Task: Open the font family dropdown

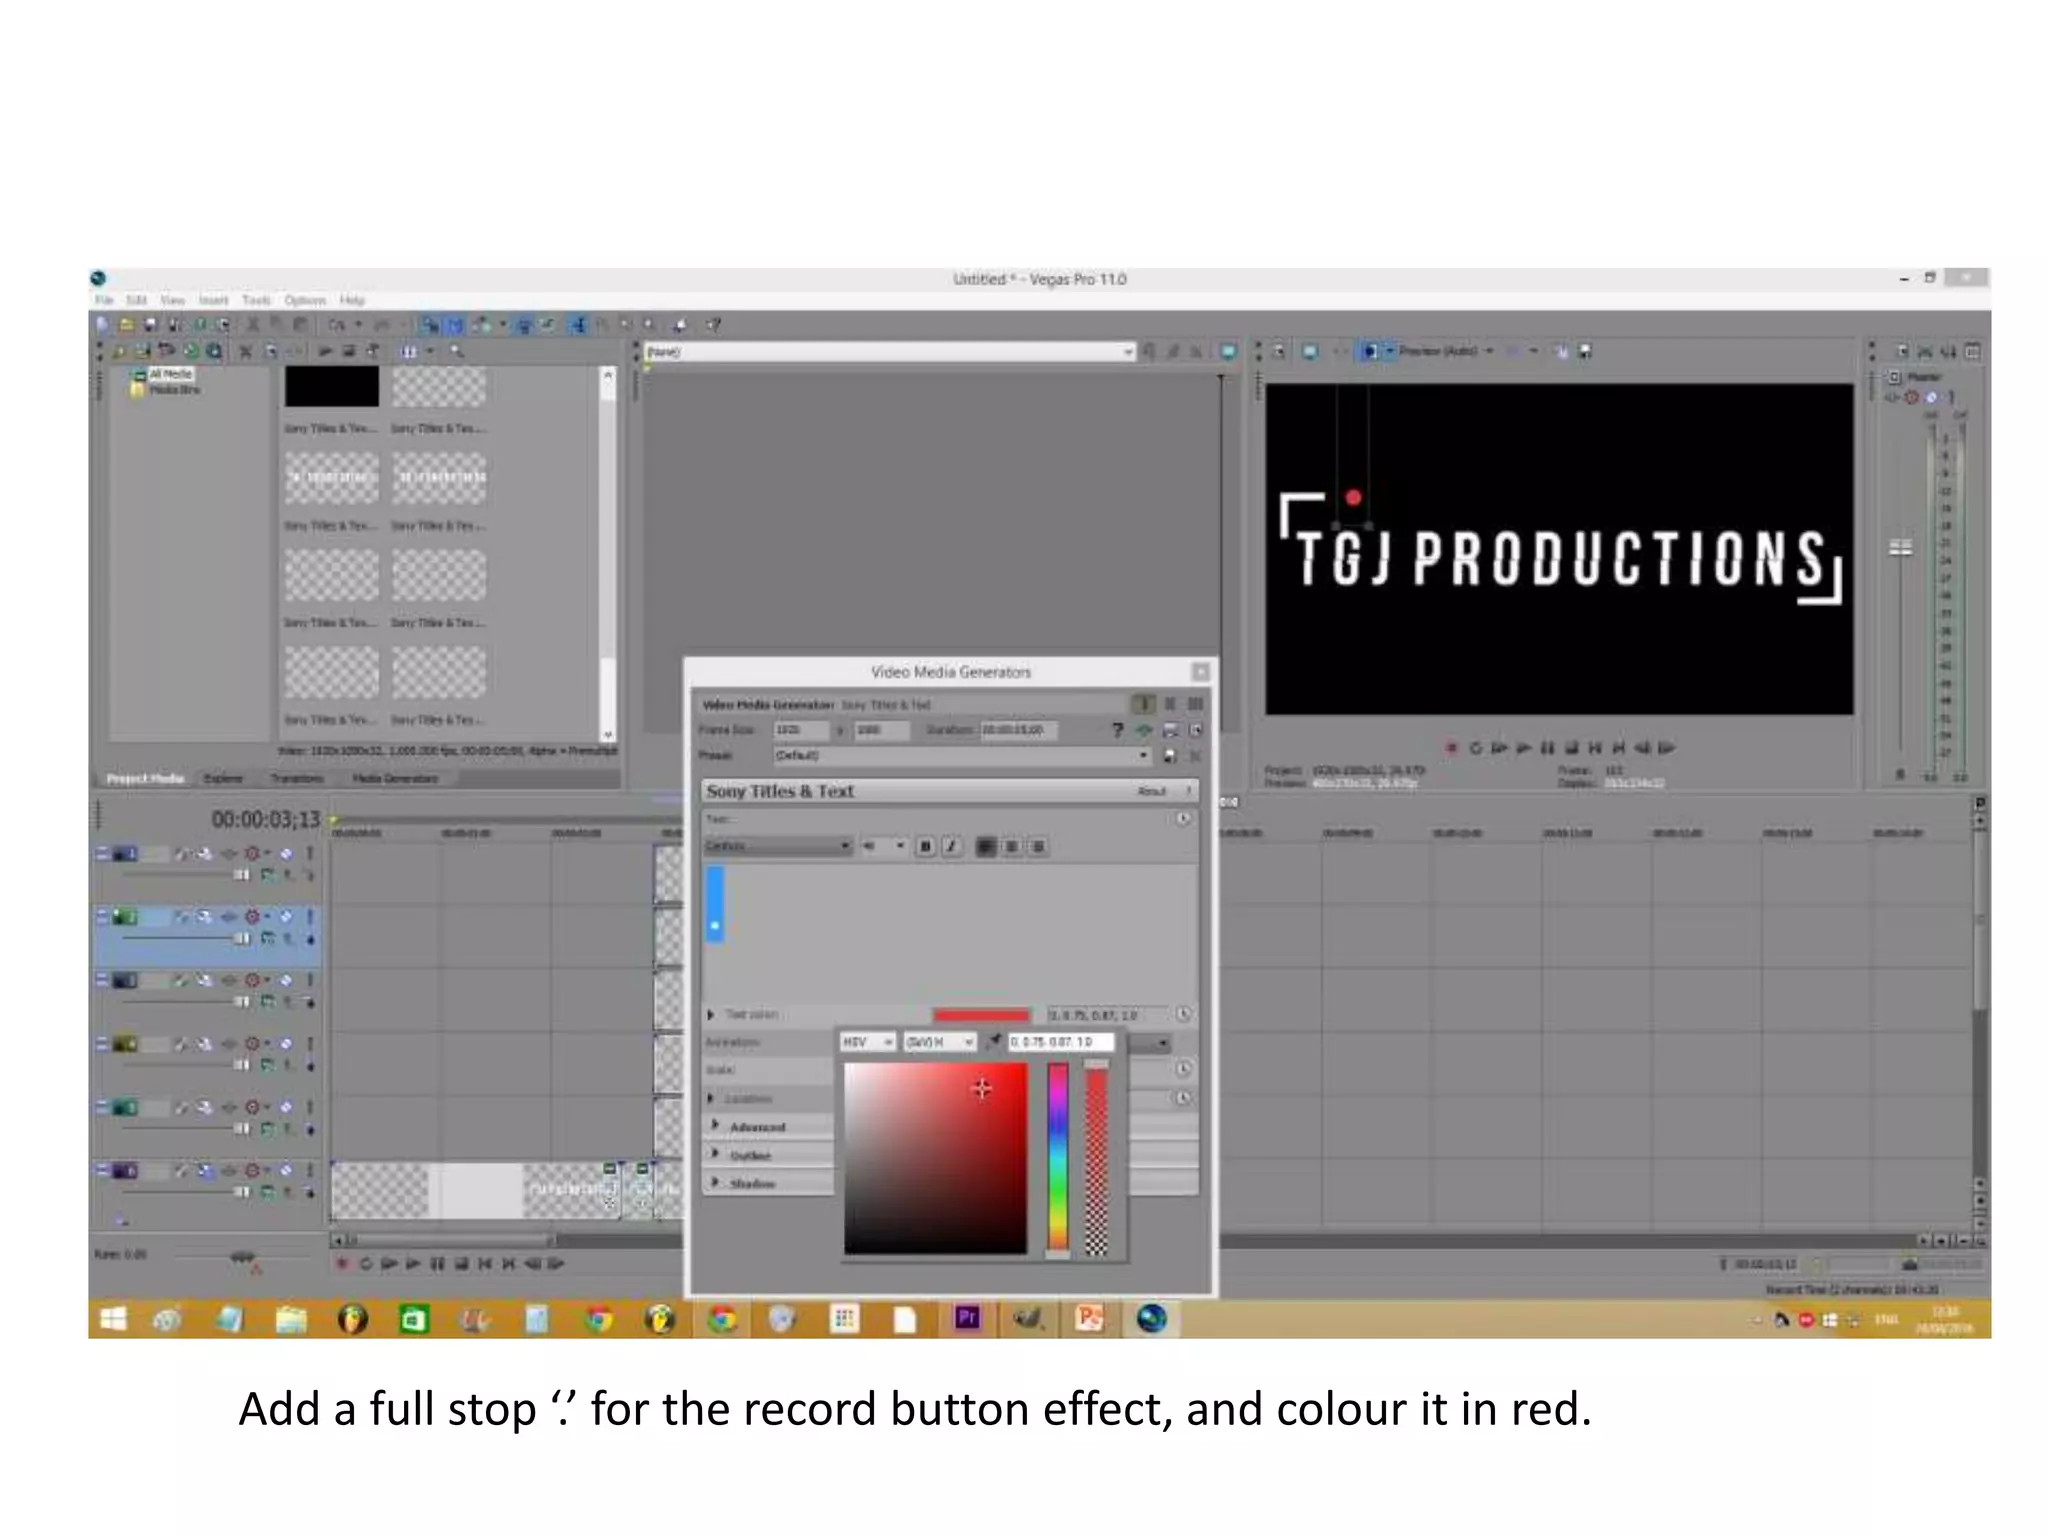Action: (x=778, y=847)
